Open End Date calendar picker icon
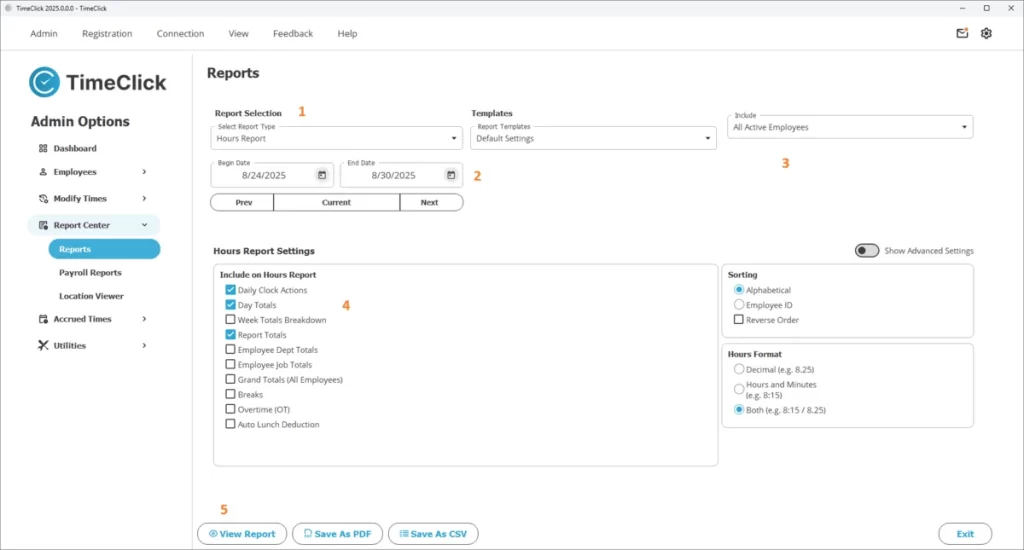Screen dimensions: 1024x550 [x=451, y=175]
